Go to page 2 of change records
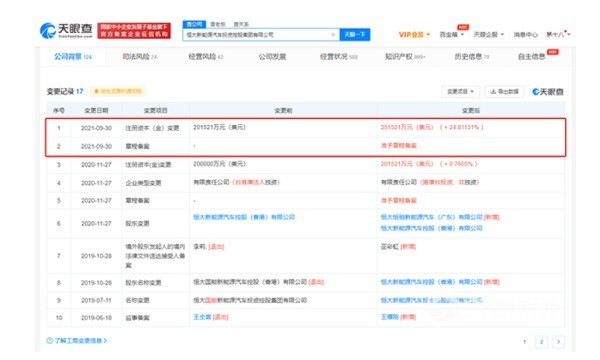 tap(541, 342)
